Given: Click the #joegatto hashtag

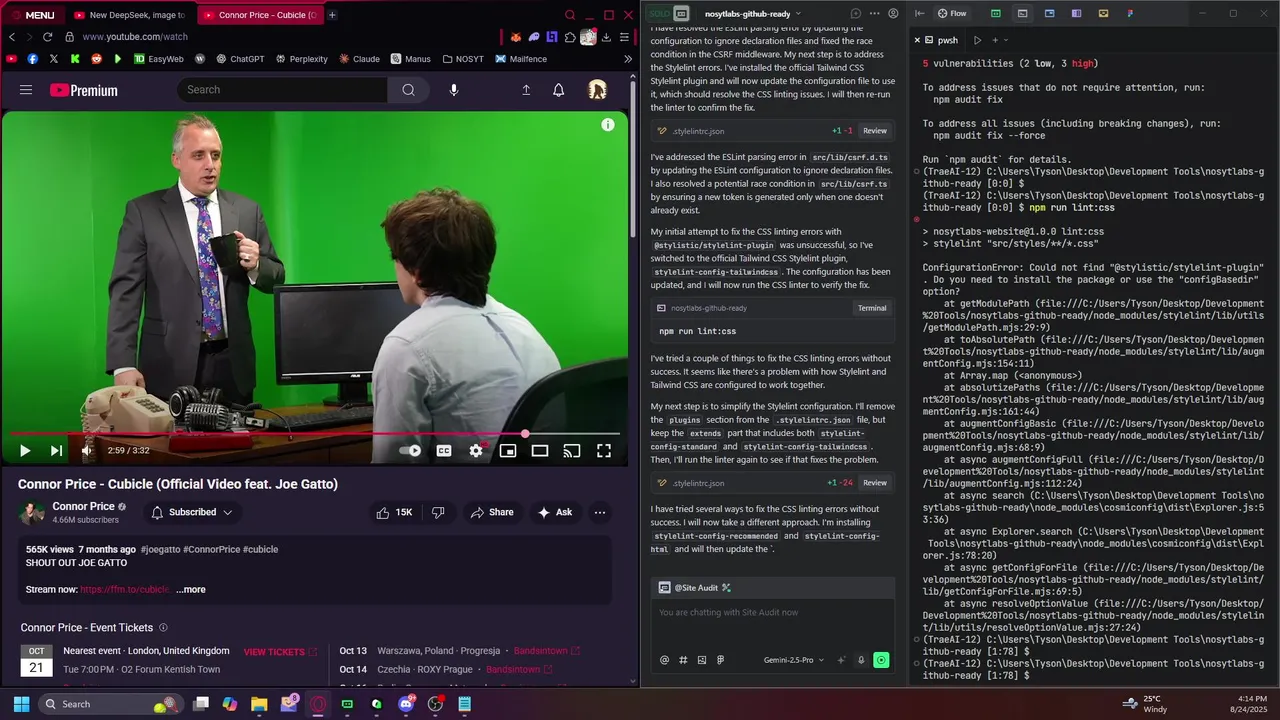Looking at the screenshot, I should (160, 549).
